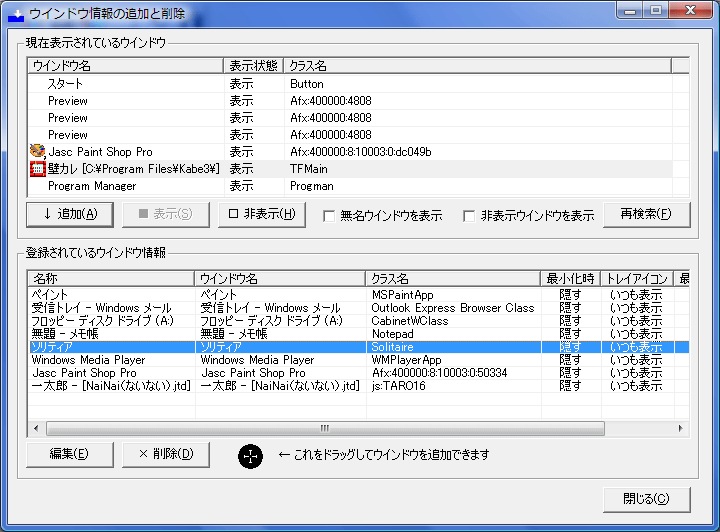The width and height of the screenshot is (720, 532).
Task: Click Afx:400000:8:10003:0:50334 class cell
Action: [439, 373]
